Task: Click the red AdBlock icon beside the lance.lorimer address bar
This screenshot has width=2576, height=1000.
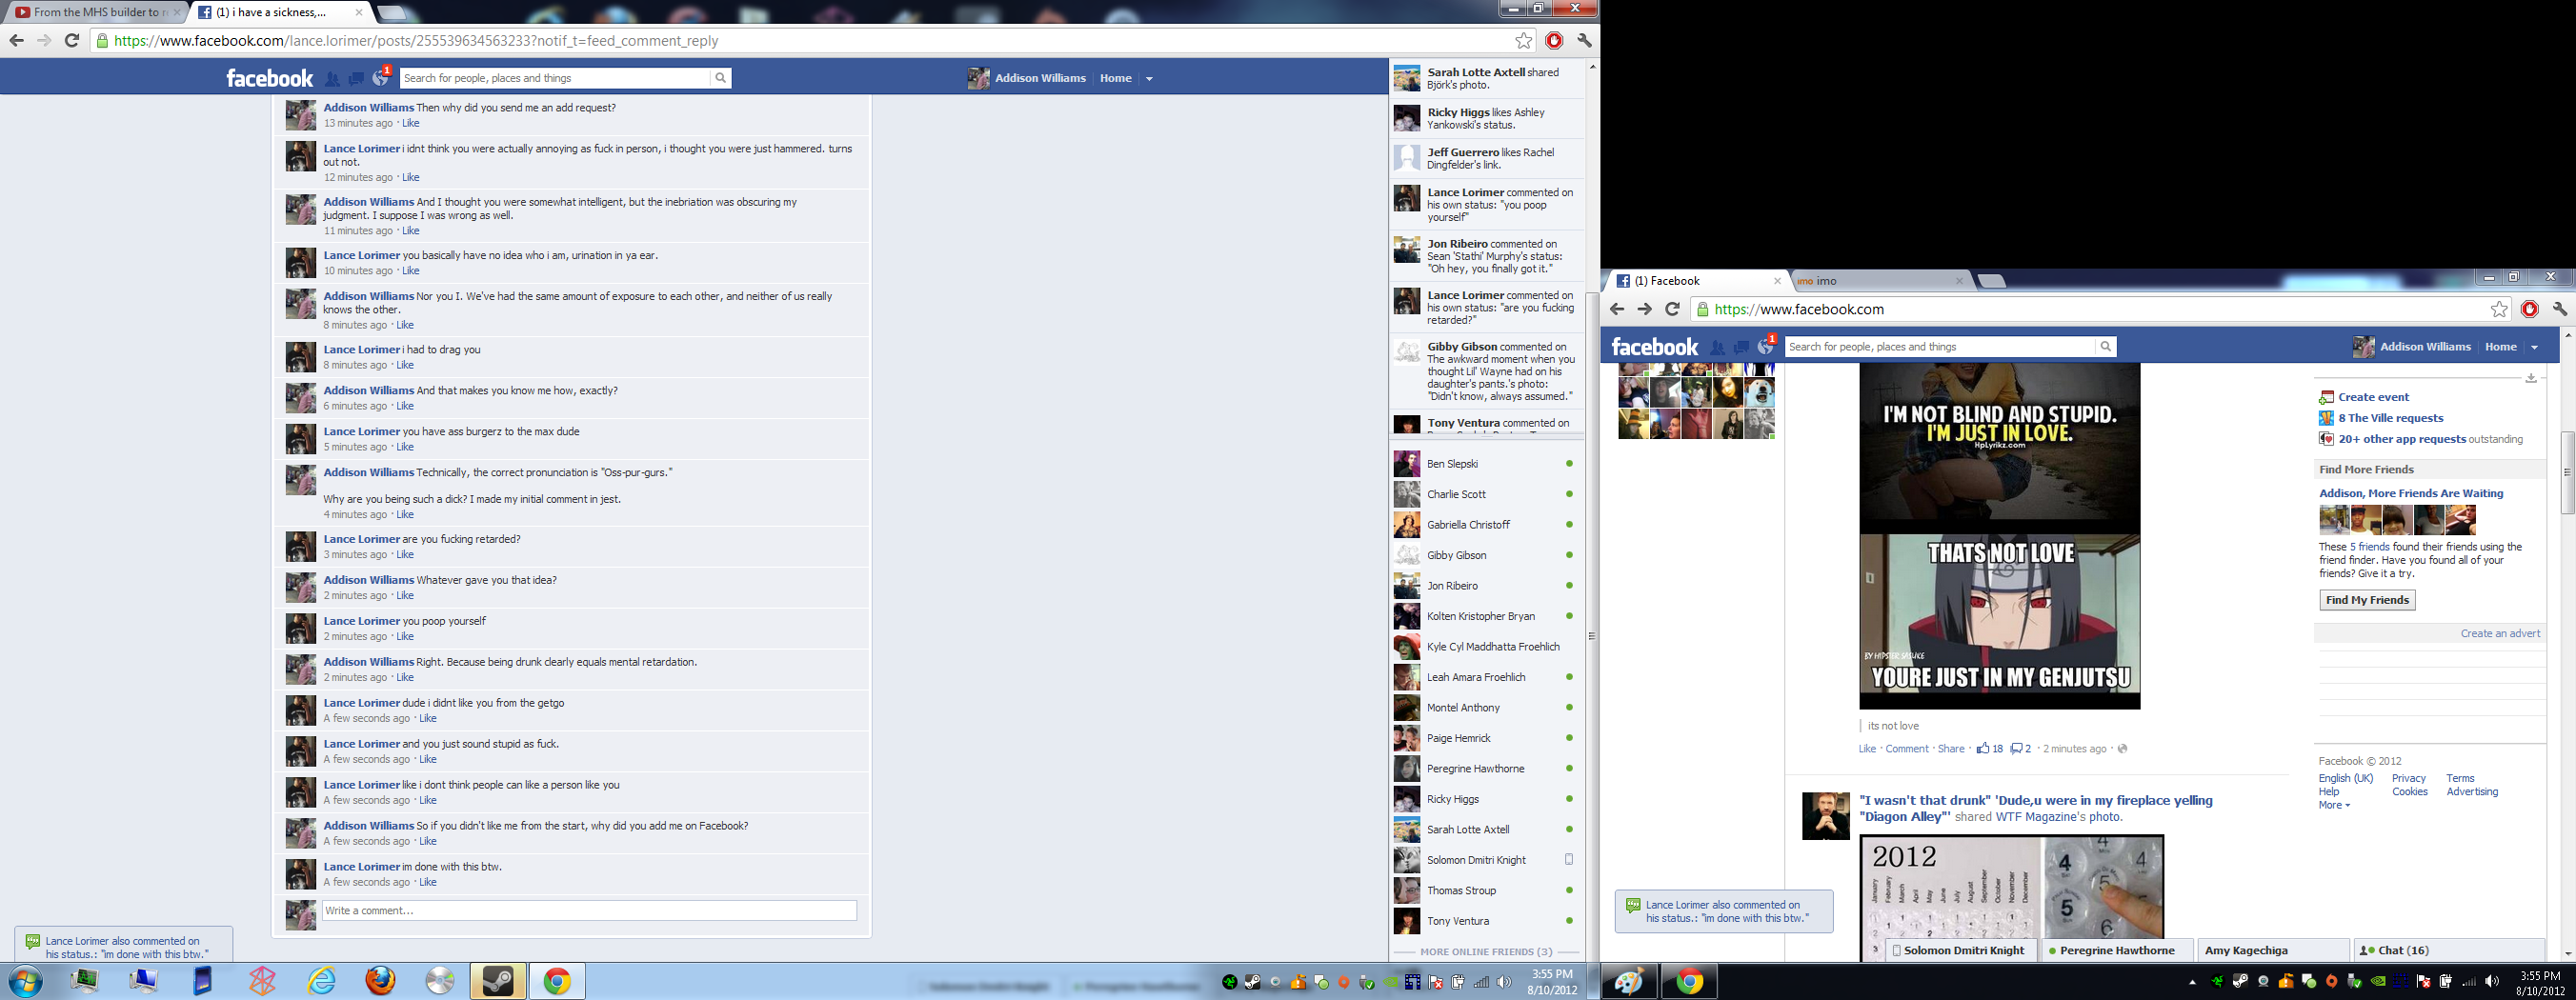Action: (1554, 41)
